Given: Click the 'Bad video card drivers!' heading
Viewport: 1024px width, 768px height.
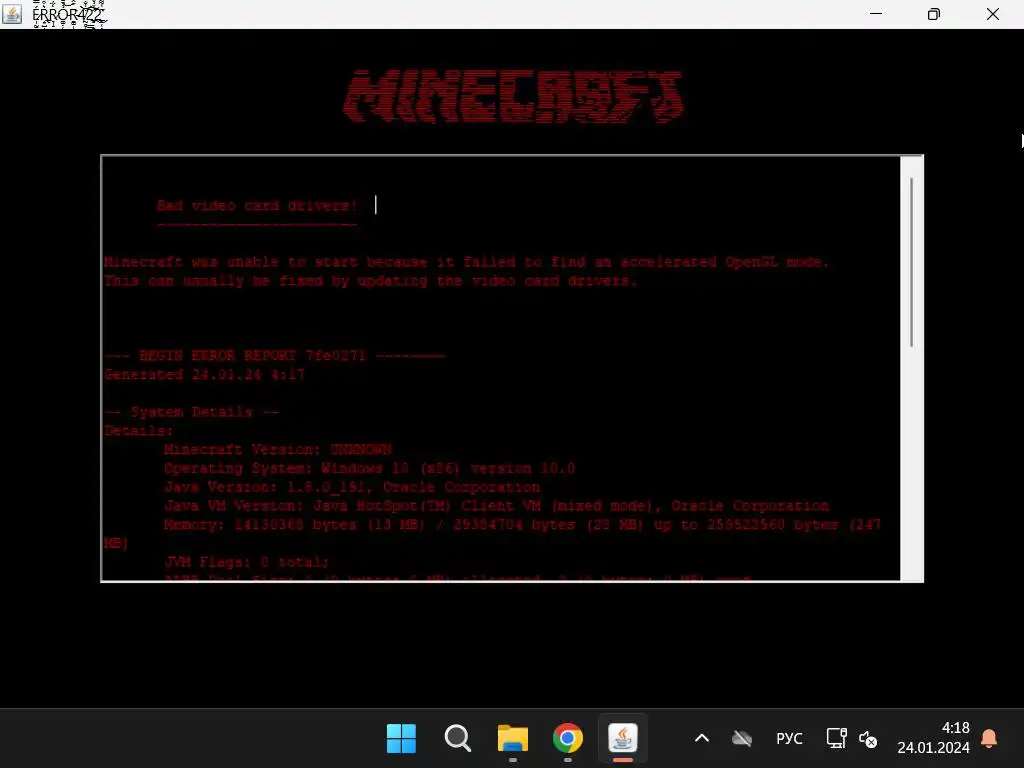Looking at the screenshot, I should pos(257,206).
